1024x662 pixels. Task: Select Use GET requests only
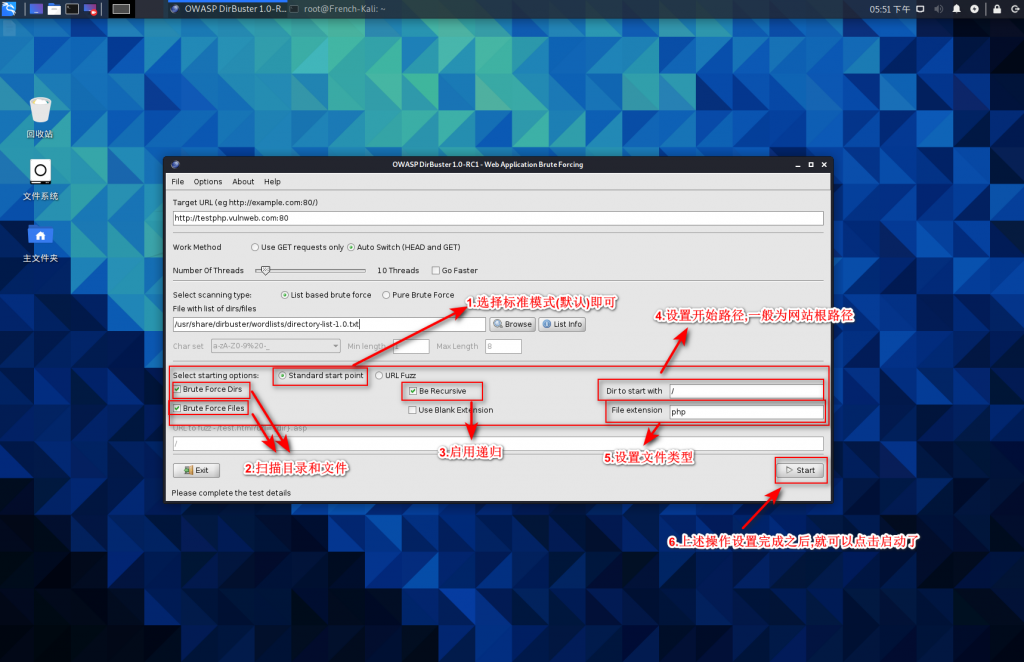coord(297,247)
